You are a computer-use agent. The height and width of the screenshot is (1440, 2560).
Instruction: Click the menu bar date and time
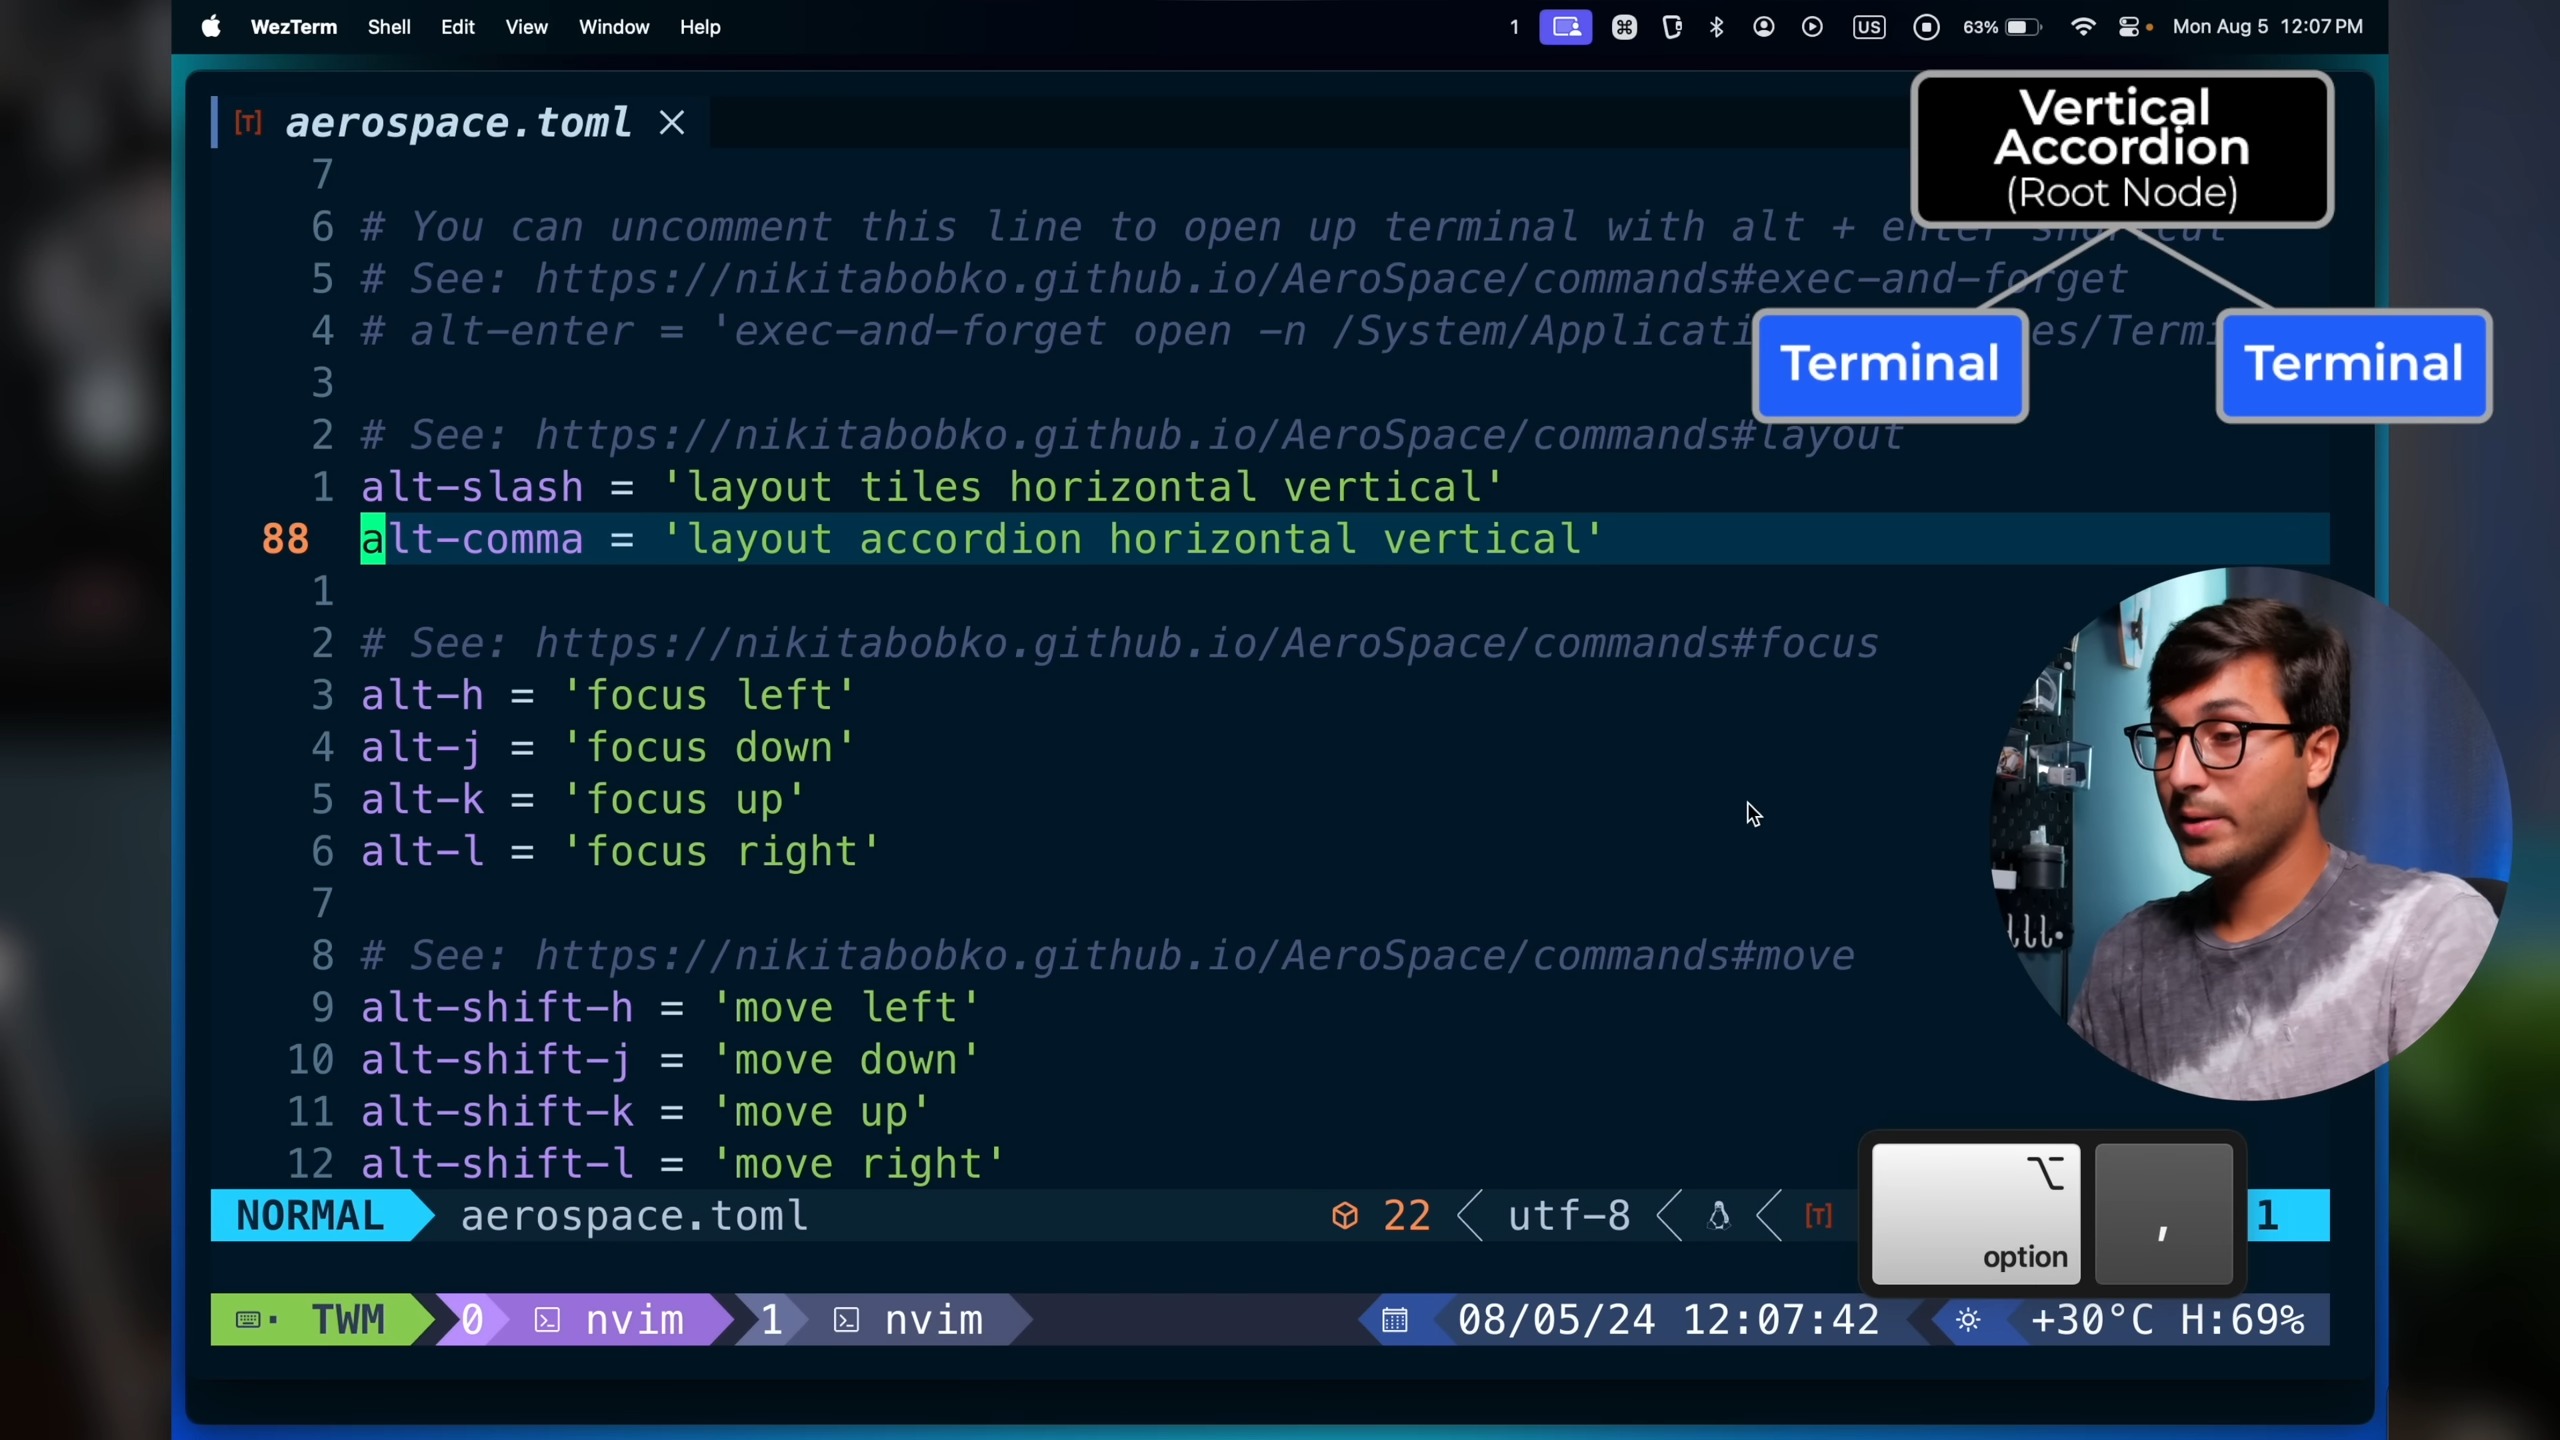pyautogui.click(x=2267, y=27)
